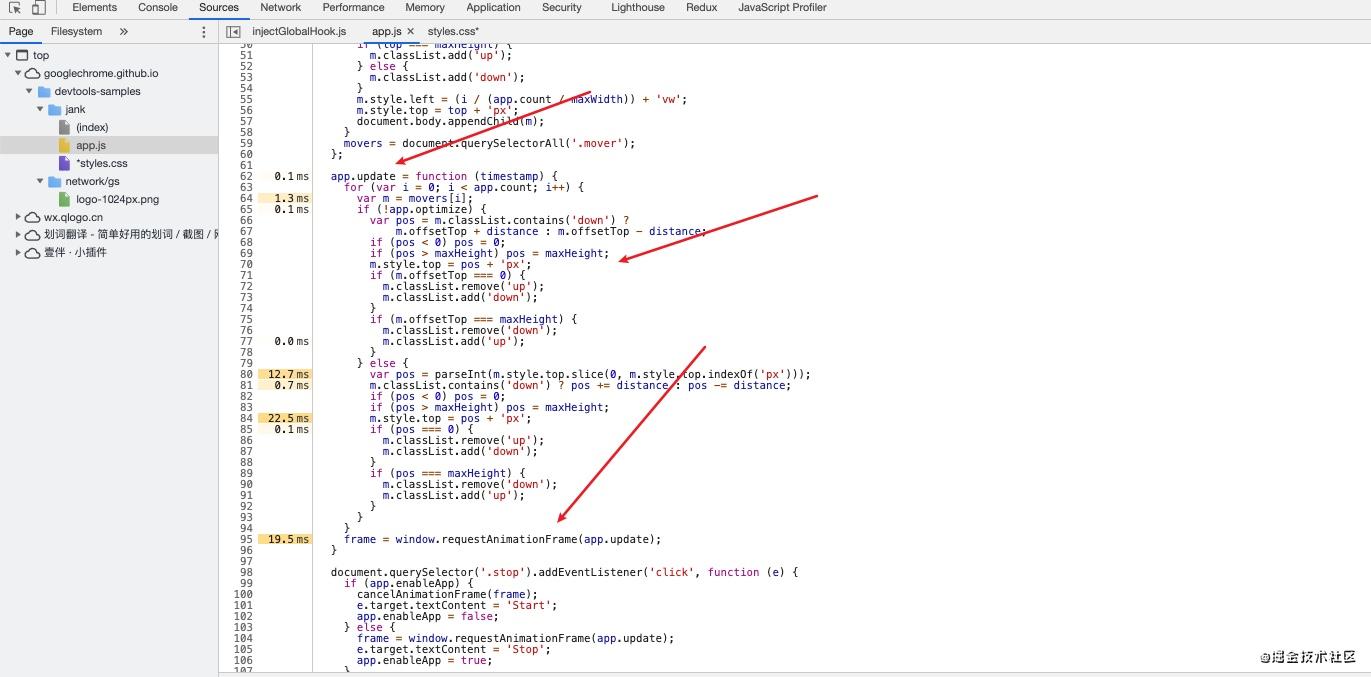Click line number 62 in the gutter
Image resolution: width=1371 pixels, height=677 pixels.
tap(246, 177)
